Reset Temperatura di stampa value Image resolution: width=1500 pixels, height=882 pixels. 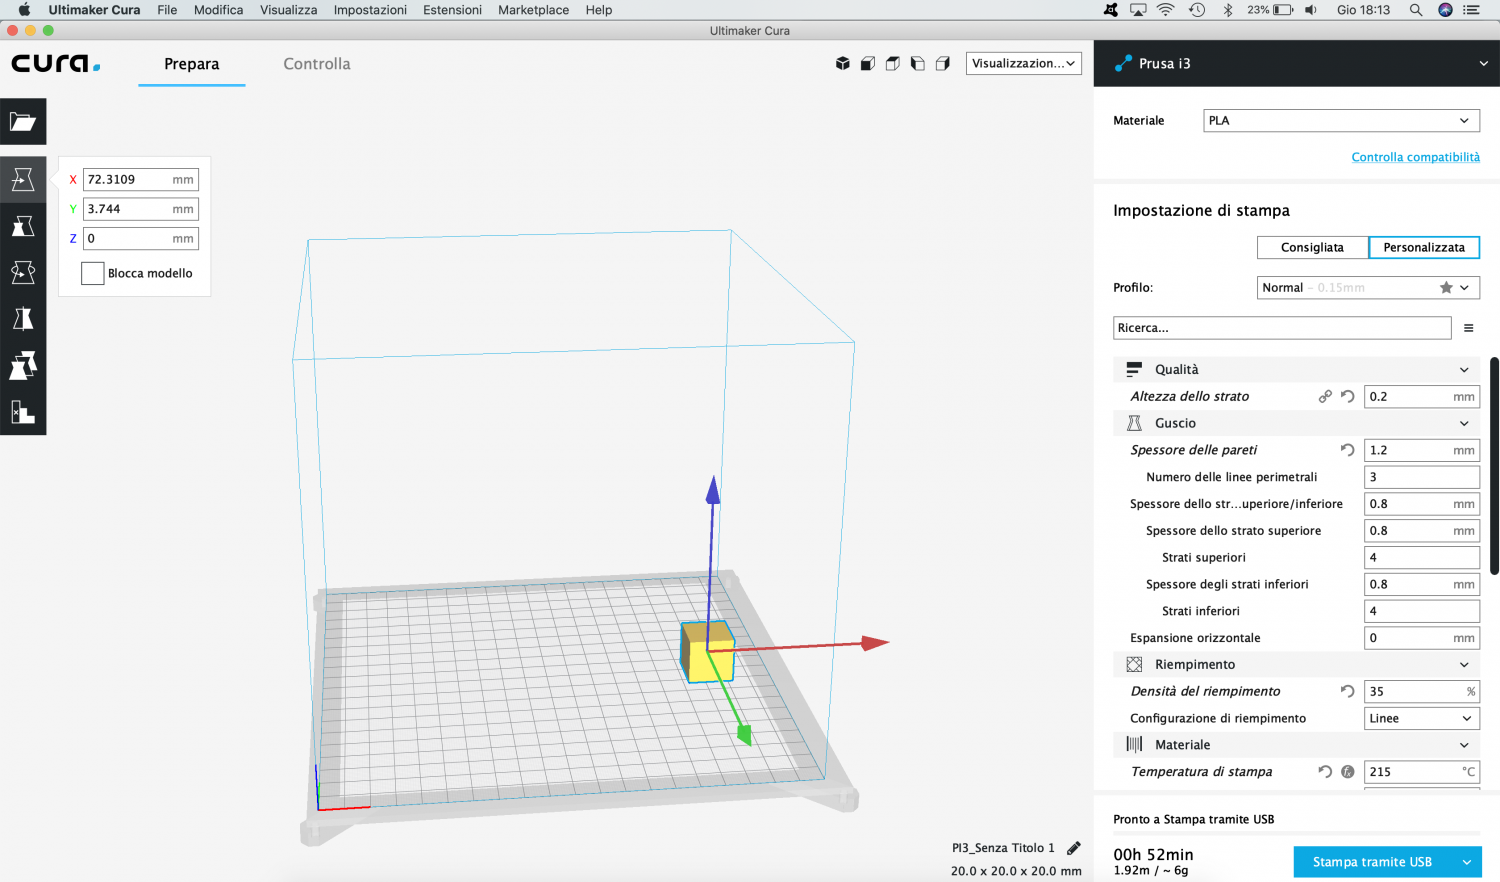click(1325, 772)
